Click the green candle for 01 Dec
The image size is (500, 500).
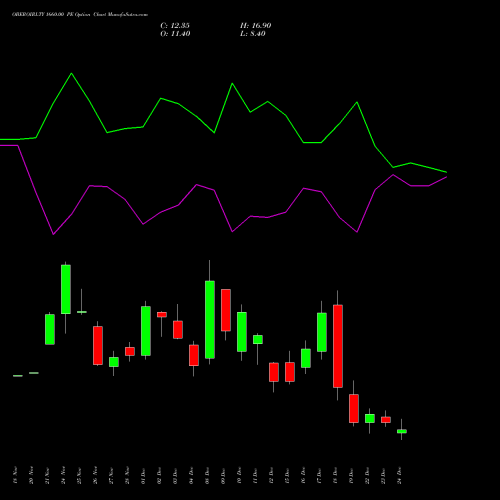(x=146, y=331)
